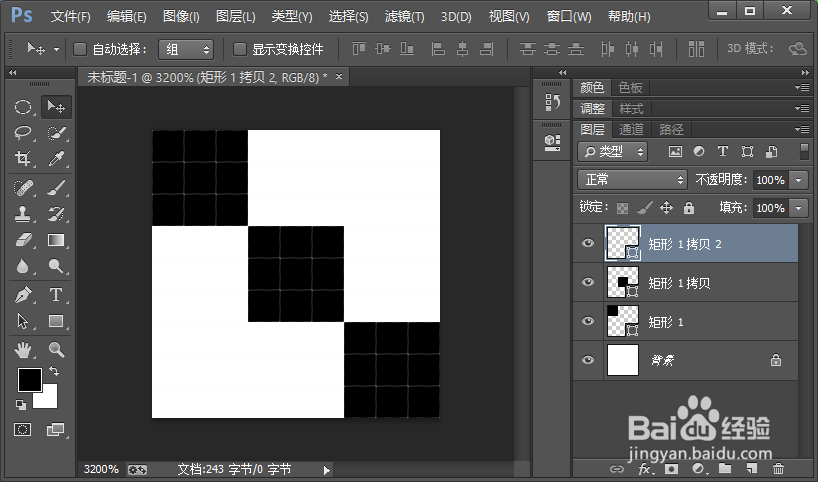Open the History panel icon
Viewport: 818px width, 482px height.
point(552,102)
